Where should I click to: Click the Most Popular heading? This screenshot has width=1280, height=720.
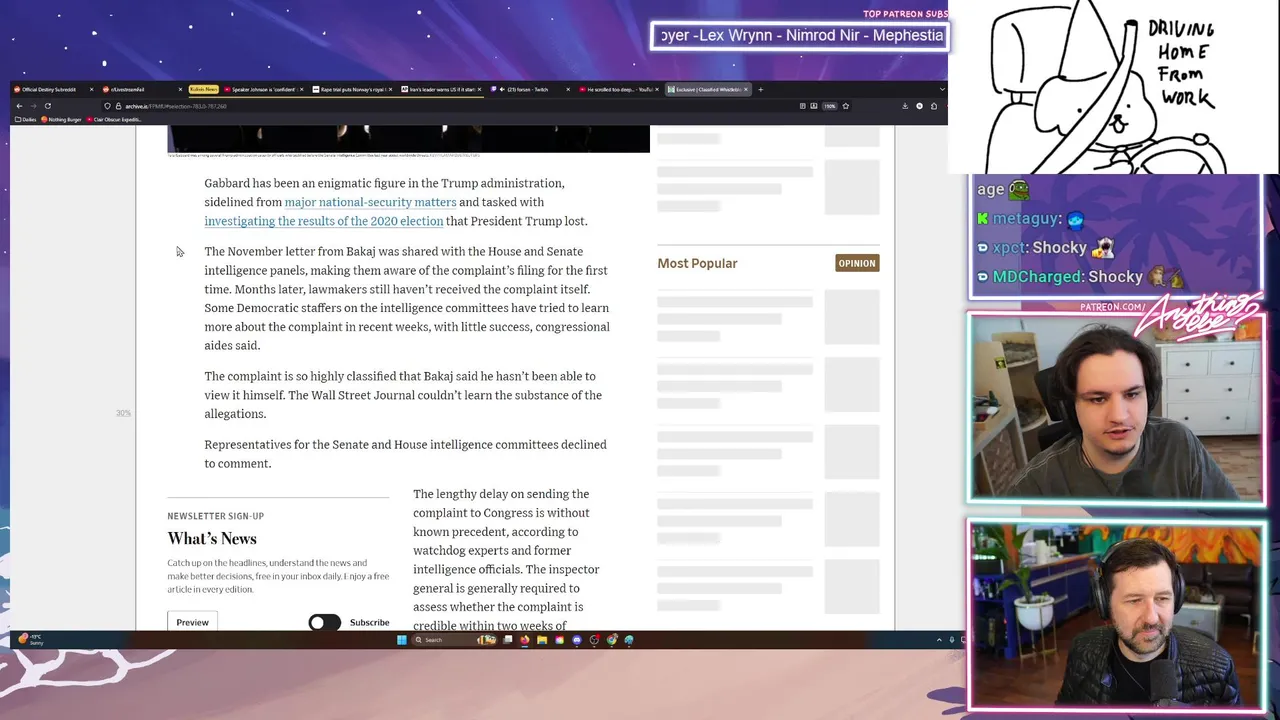(x=697, y=263)
